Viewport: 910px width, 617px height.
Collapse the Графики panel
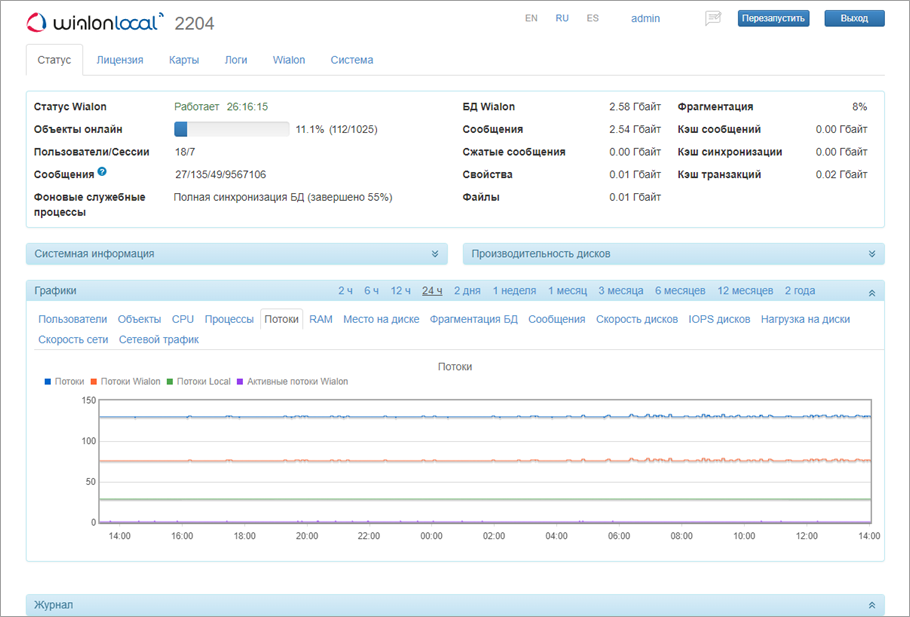(x=871, y=291)
